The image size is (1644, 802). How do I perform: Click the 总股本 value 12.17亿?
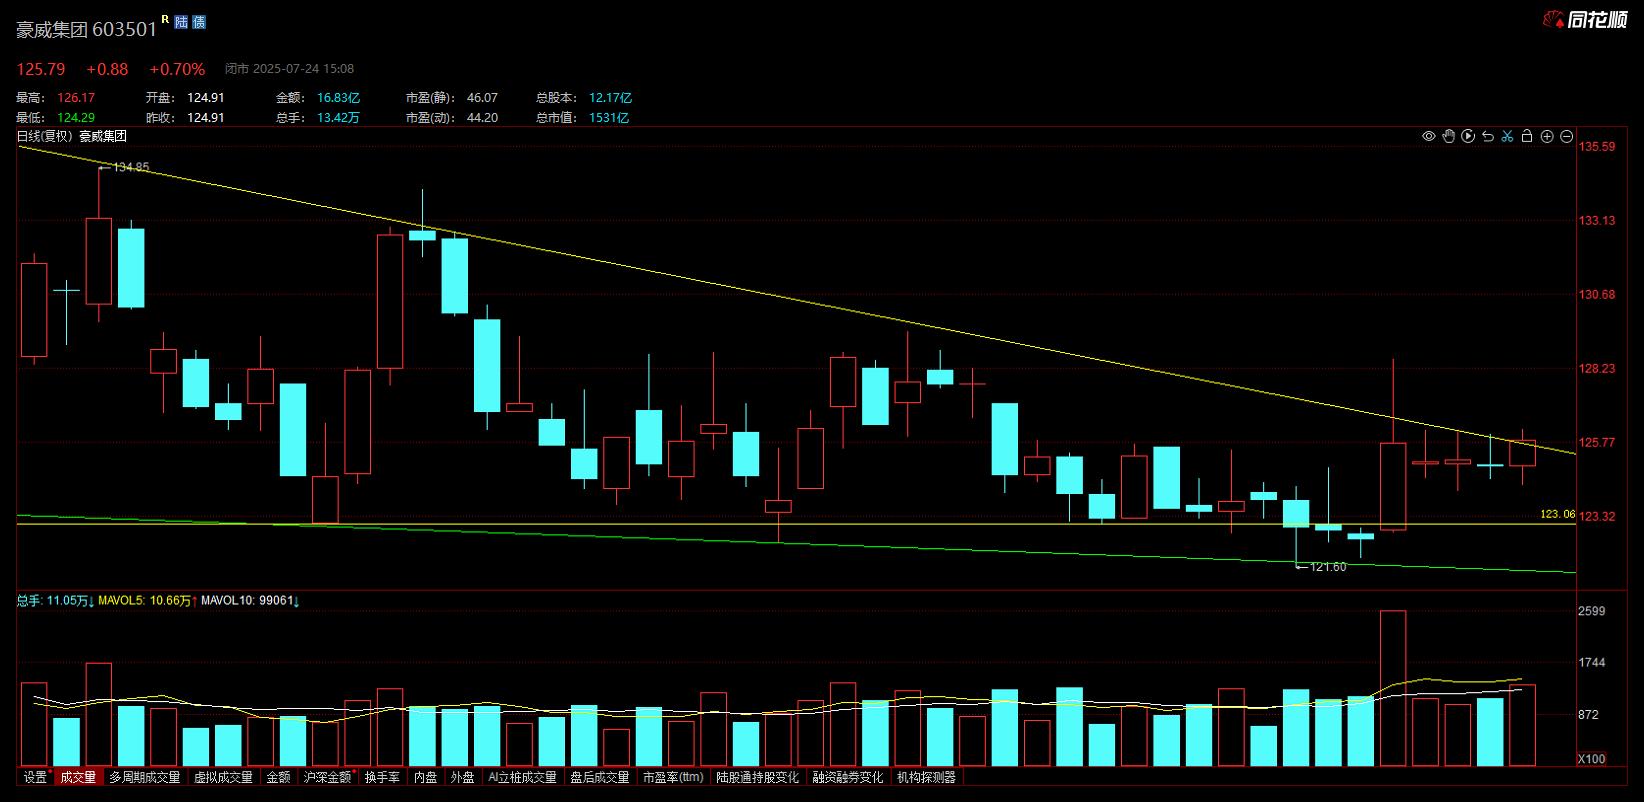click(610, 98)
